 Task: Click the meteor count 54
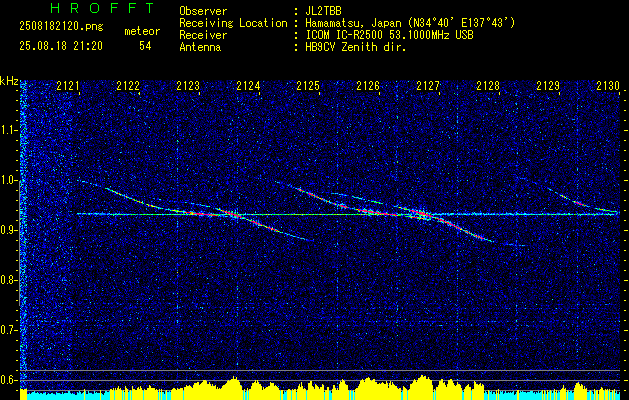[x=145, y=46]
